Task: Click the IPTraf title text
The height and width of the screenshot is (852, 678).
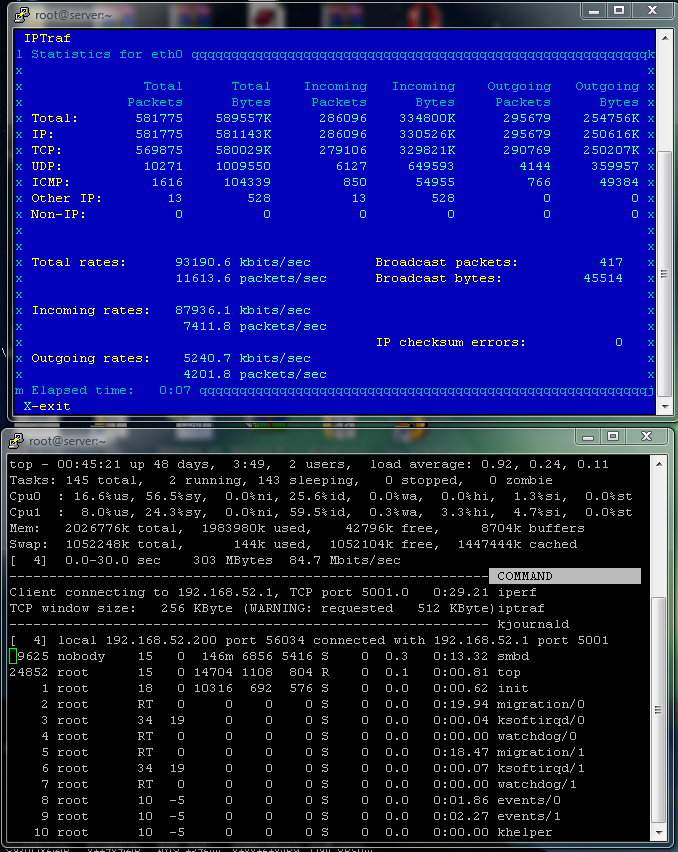Action: 47,38
